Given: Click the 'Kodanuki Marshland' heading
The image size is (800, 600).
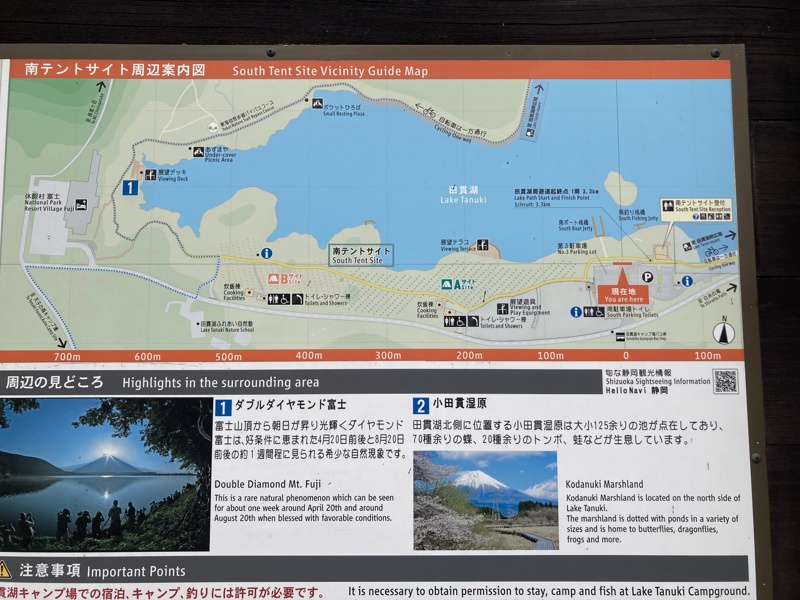Looking at the screenshot, I should click(604, 484).
